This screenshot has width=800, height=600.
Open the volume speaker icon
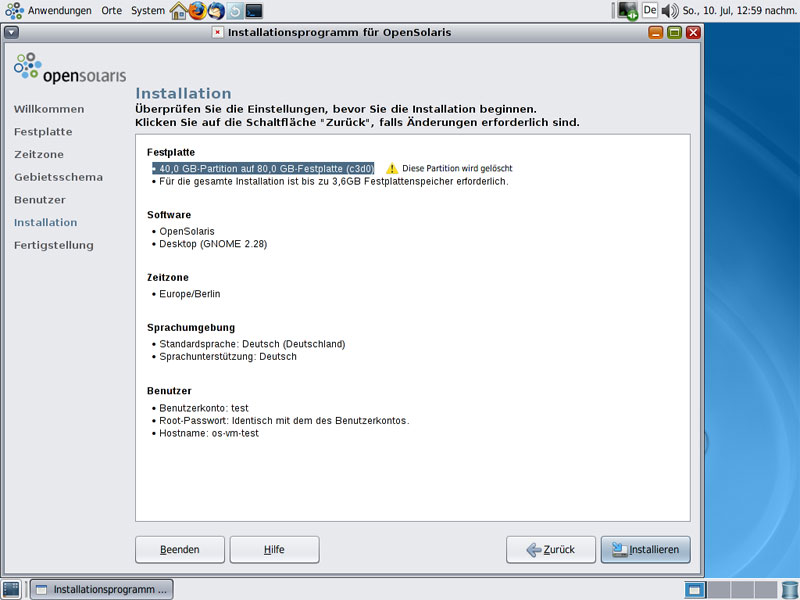pos(669,11)
